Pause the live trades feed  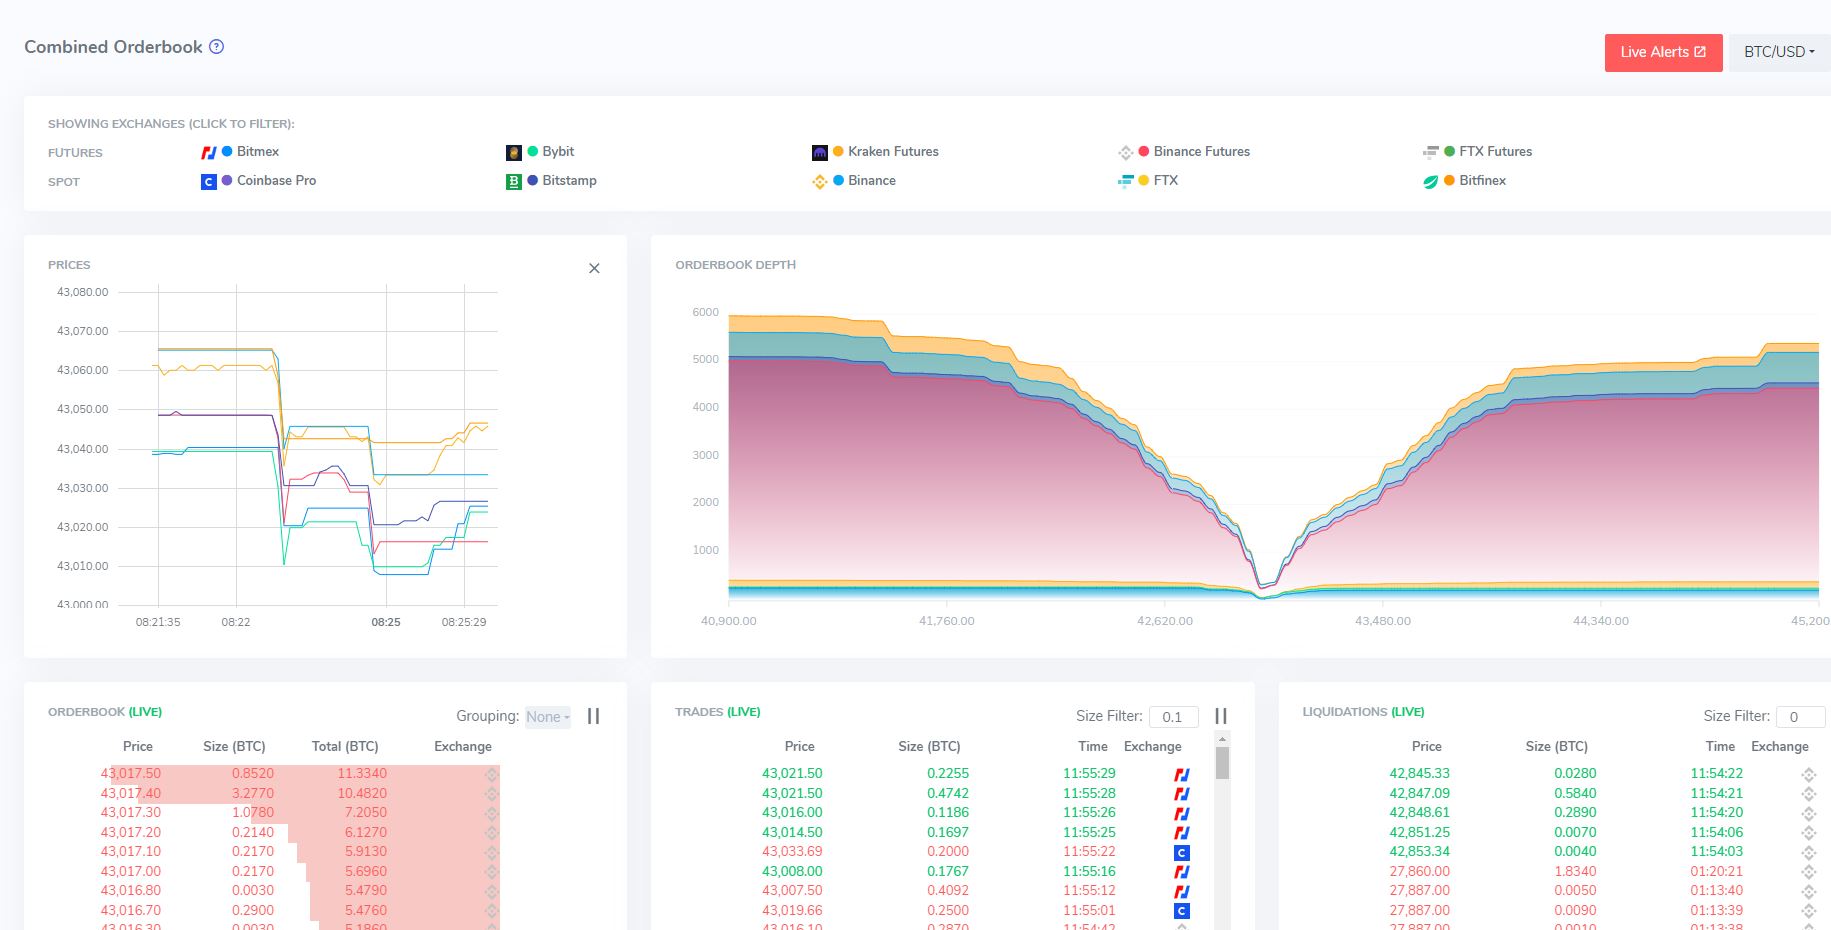(1220, 716)
